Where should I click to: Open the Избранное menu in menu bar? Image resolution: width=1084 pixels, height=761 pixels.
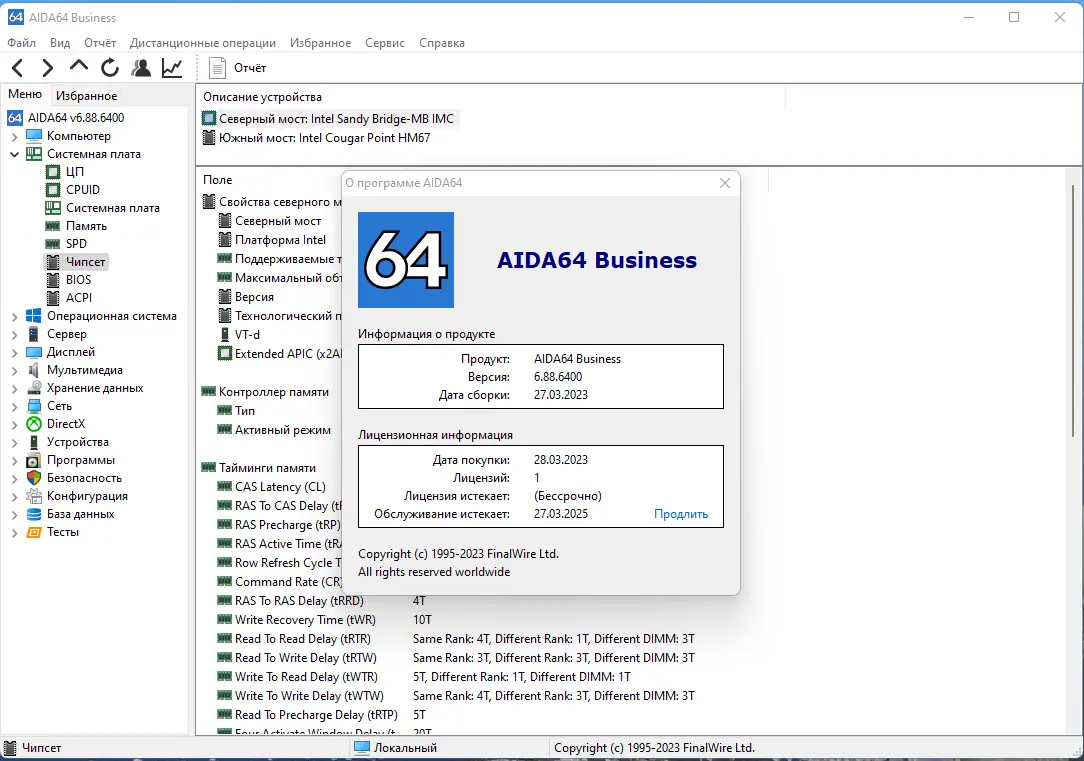pyautogui.click(x=320, y=43)
